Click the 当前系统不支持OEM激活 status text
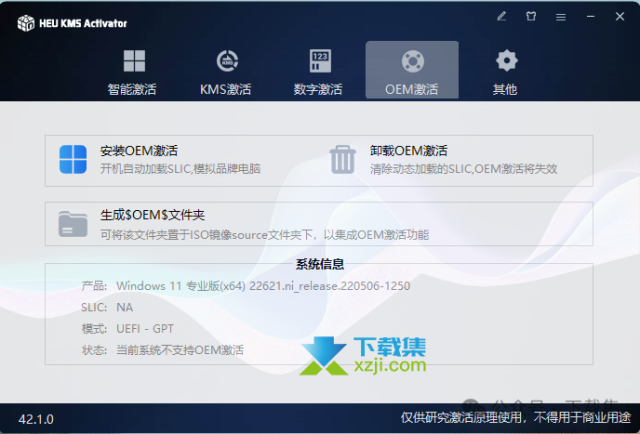 (180, 350)
